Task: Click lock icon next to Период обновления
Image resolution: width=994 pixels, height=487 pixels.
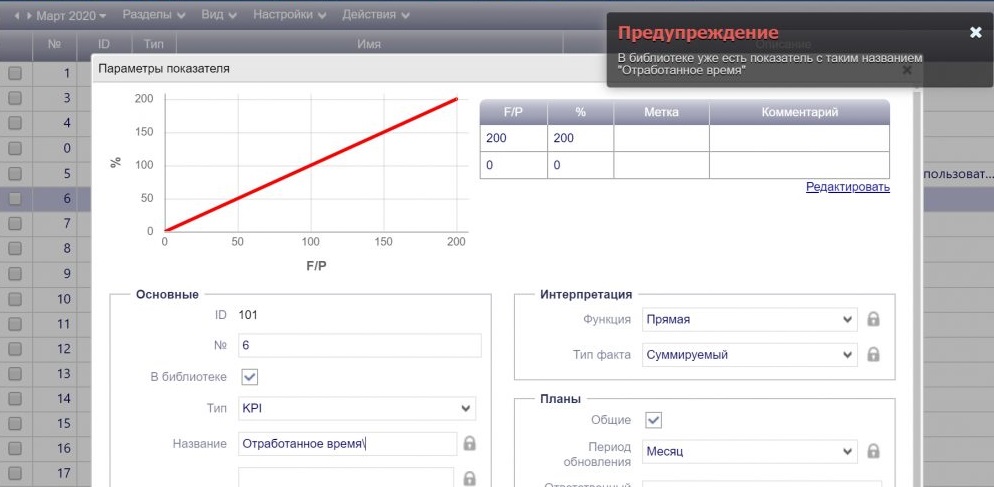Action: pos(873,451)
